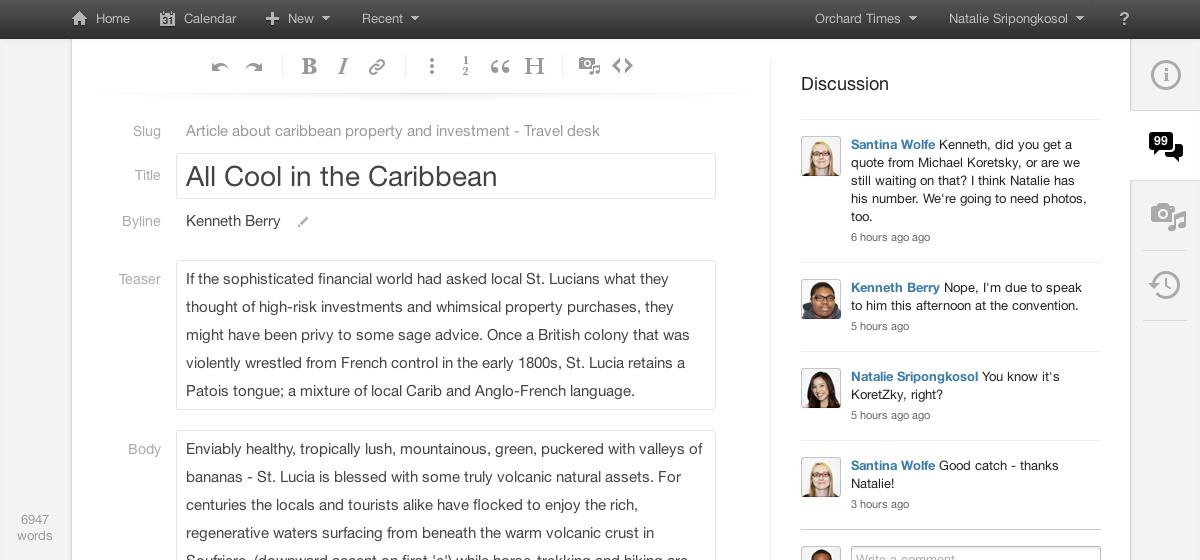Toggle bold formatting

point(309,66)
